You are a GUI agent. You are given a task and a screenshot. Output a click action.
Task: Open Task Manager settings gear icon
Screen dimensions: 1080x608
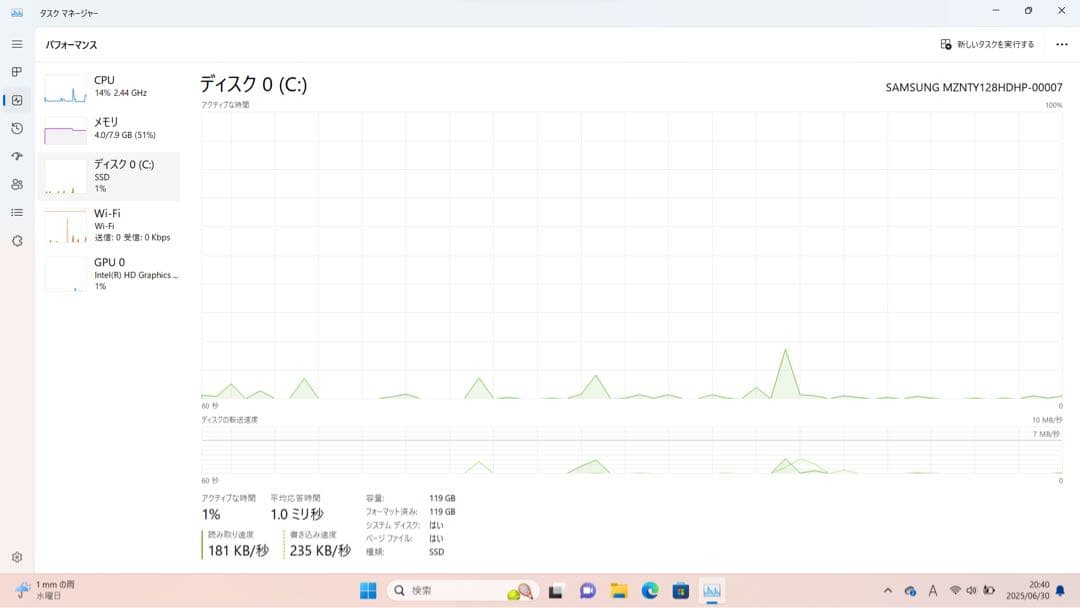(x=17, y=557)
